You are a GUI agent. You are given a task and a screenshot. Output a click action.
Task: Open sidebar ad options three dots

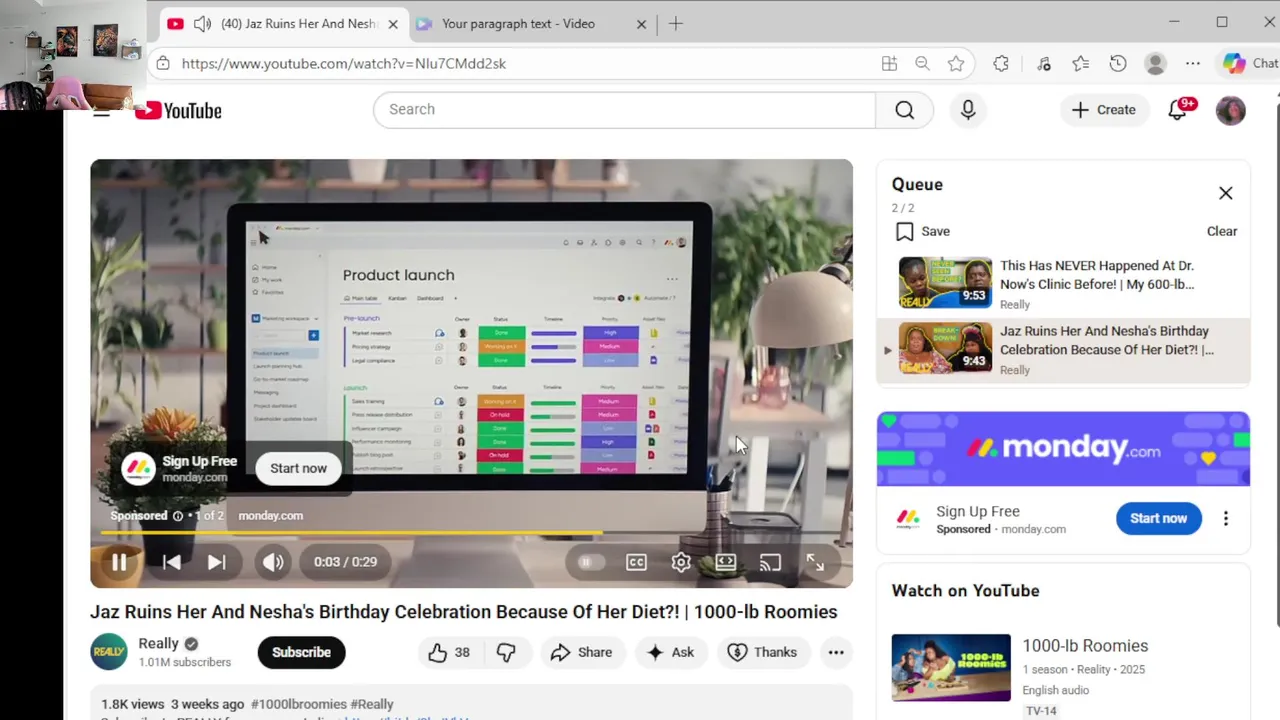click(x=1226, y=518)
